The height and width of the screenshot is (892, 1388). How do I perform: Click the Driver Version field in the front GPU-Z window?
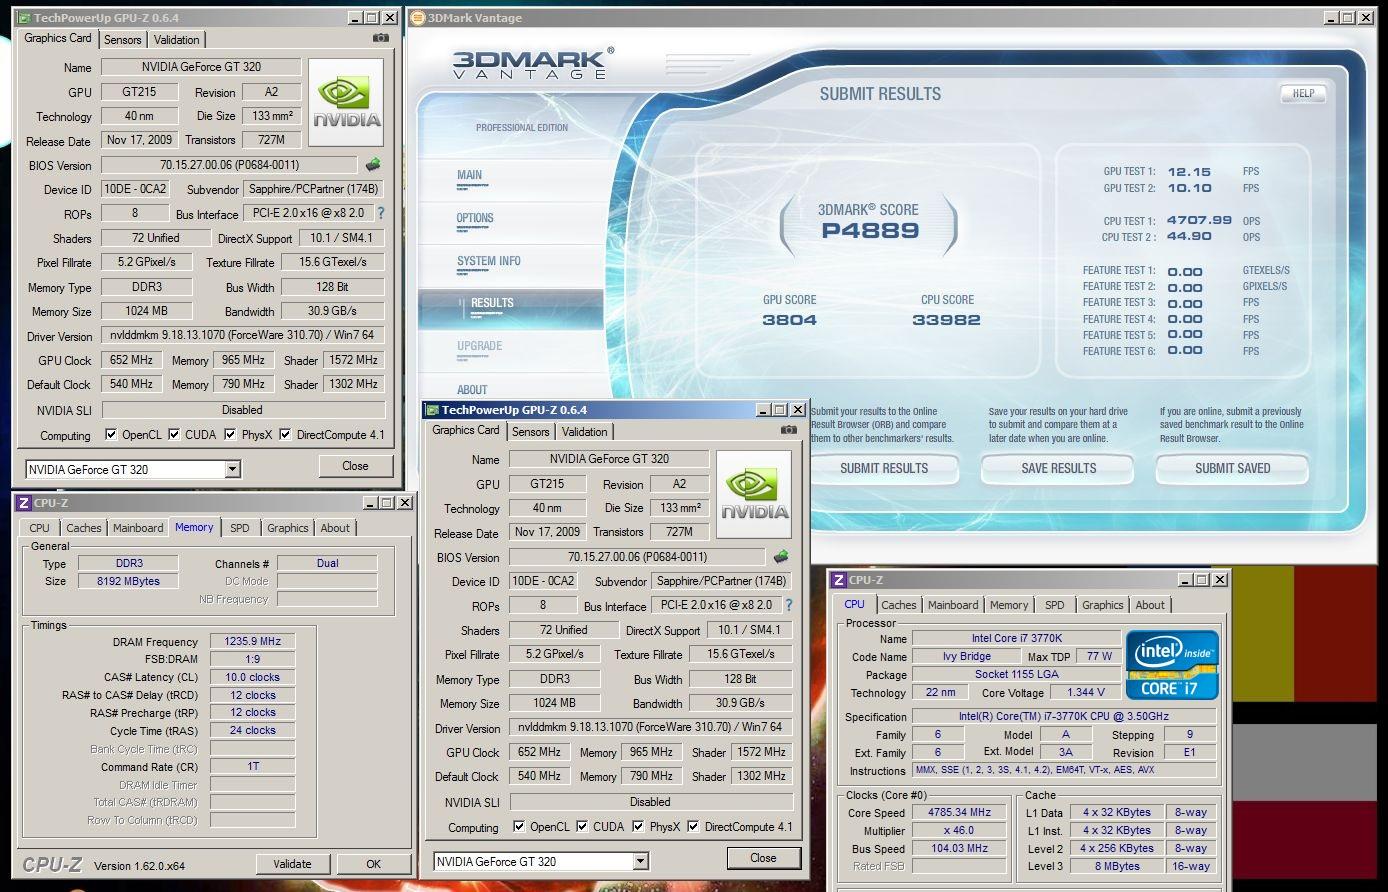pyautogui.click(x=650, y=728)
